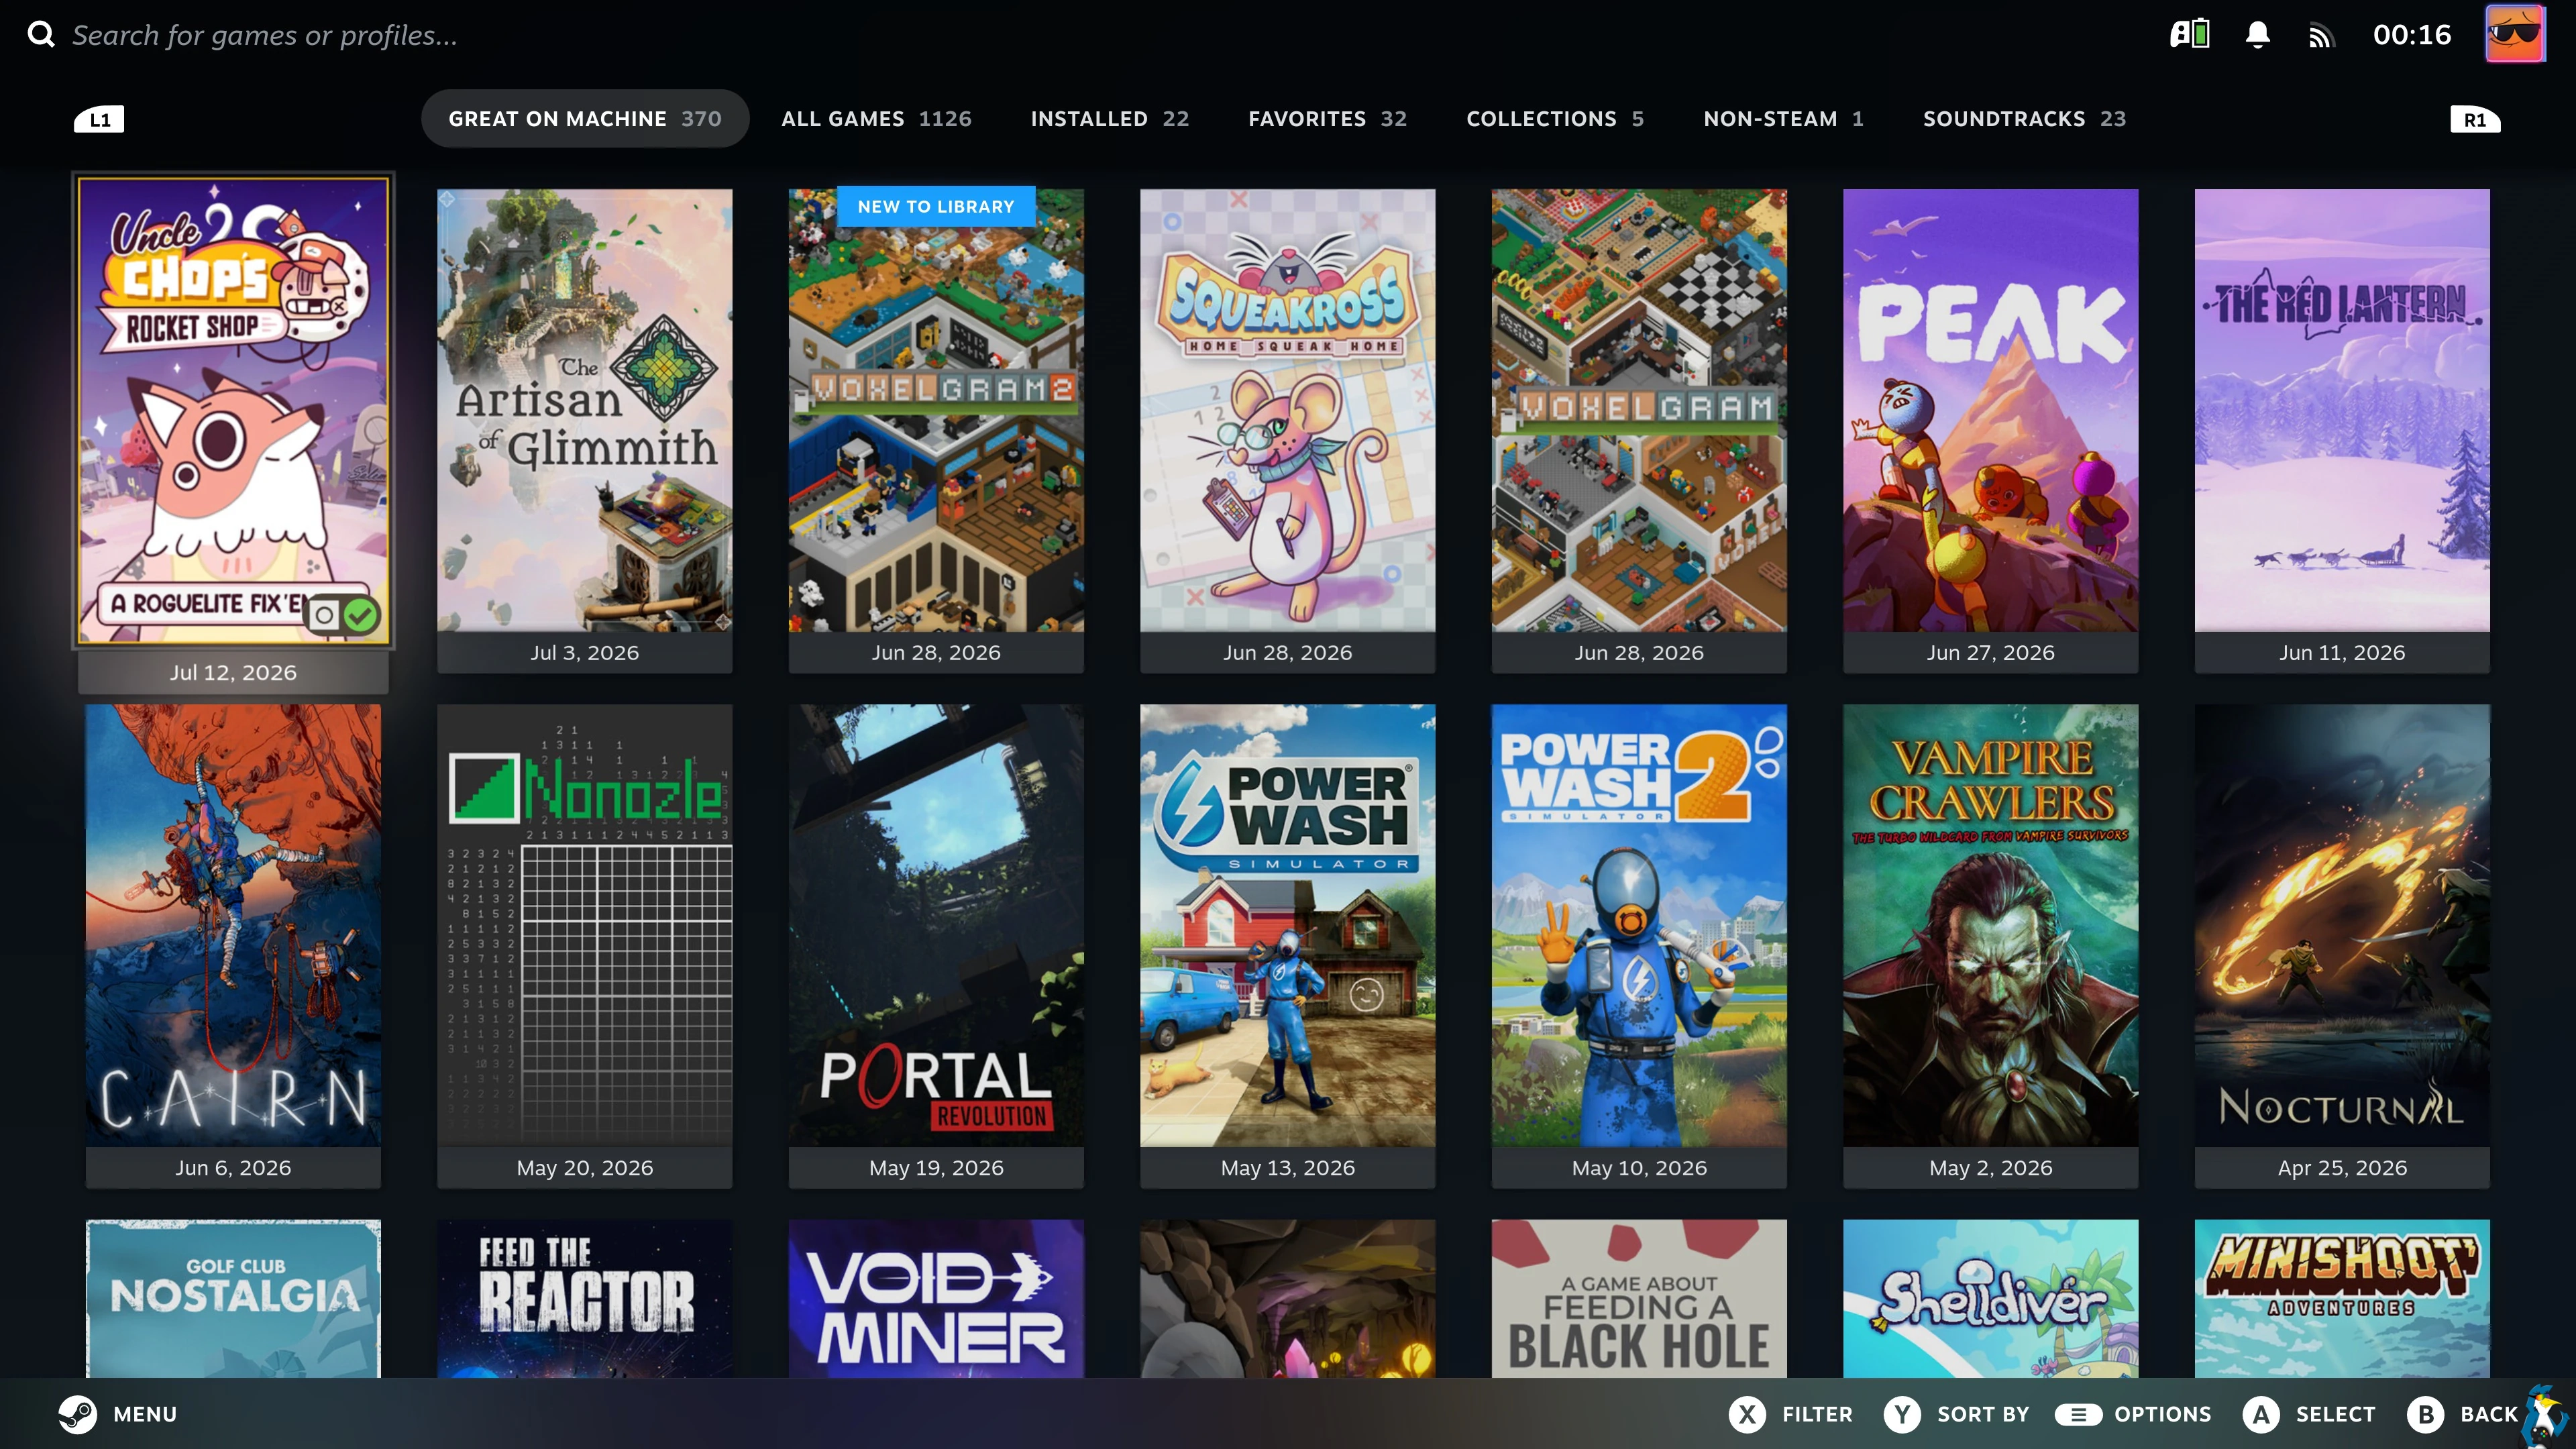The height and width of the screenshot is (1449, 2576).
Task: Tap the L1 bumper glyph
Action: point(99,120)
